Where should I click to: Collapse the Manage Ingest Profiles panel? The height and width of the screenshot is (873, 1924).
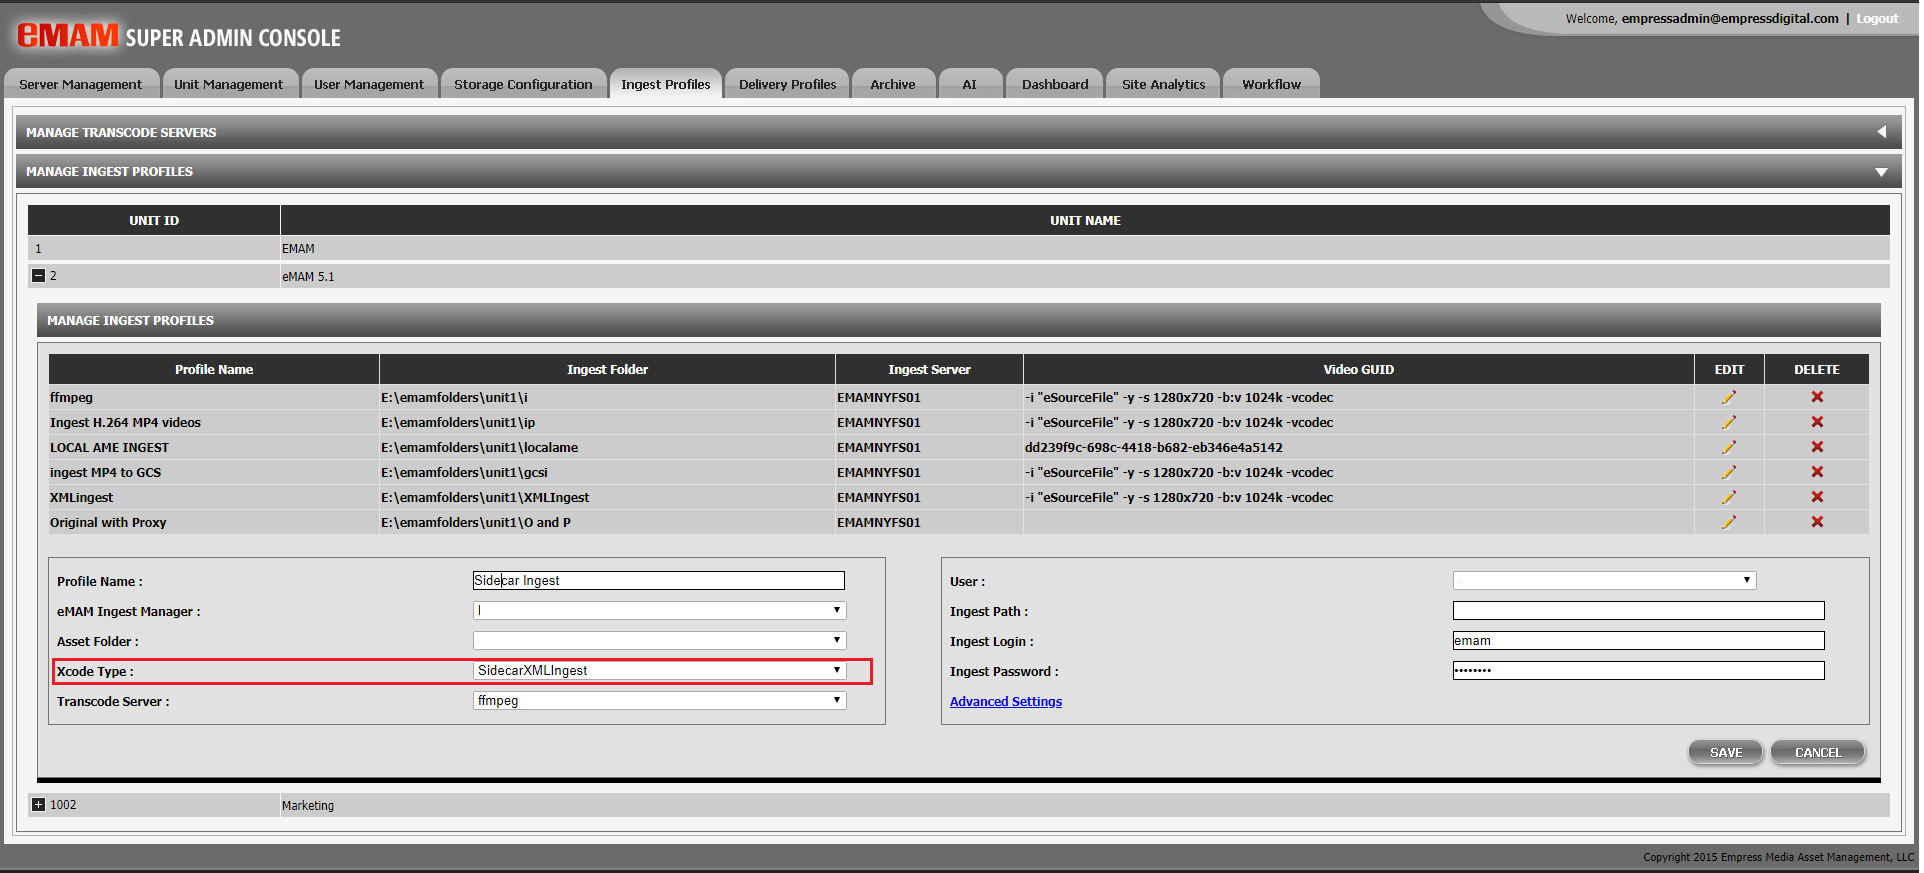tap(1881, 172)
